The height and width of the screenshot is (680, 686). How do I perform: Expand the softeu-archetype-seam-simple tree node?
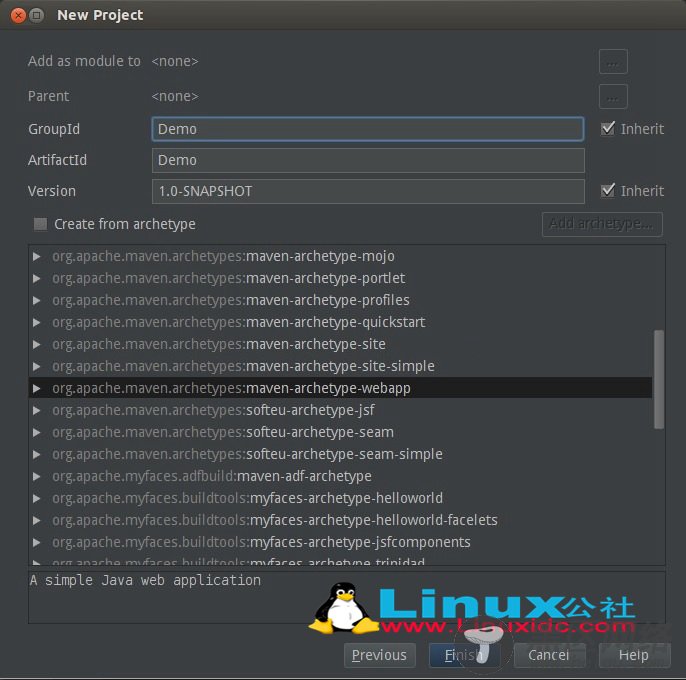[x=37, y=454]
